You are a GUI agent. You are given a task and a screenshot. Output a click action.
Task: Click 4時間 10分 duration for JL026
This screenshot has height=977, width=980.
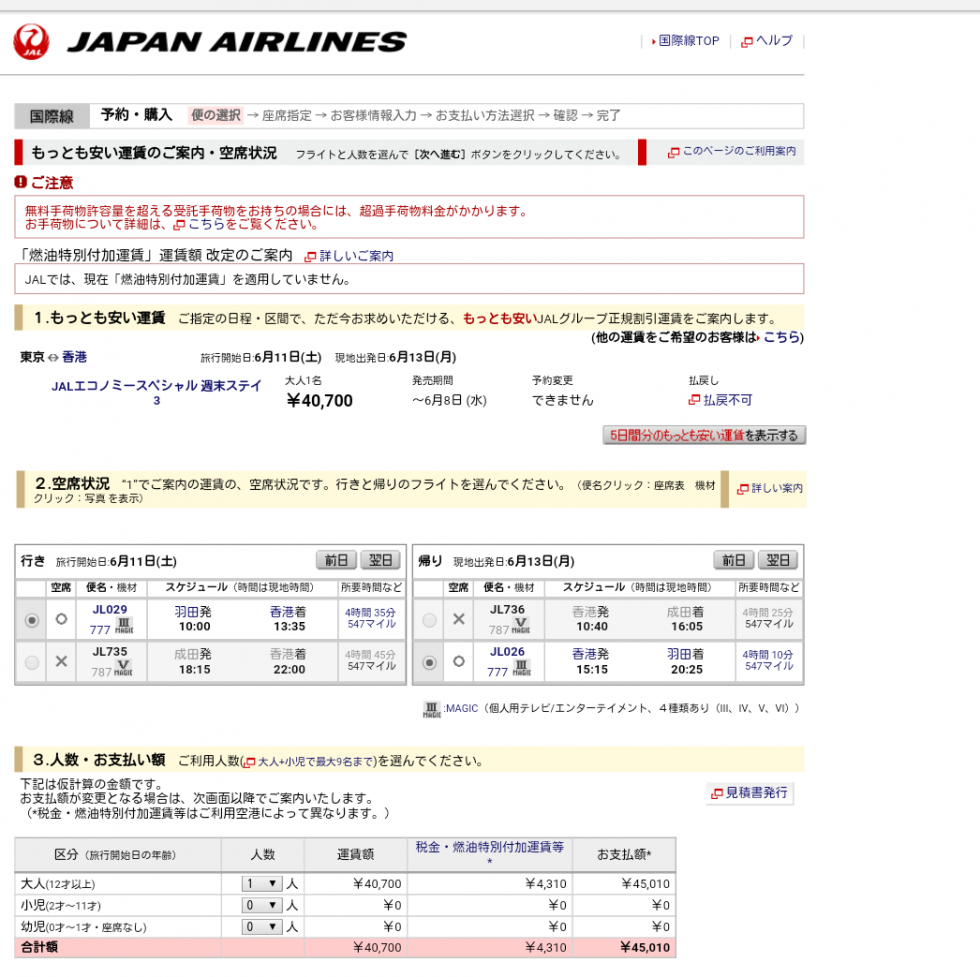768,654
